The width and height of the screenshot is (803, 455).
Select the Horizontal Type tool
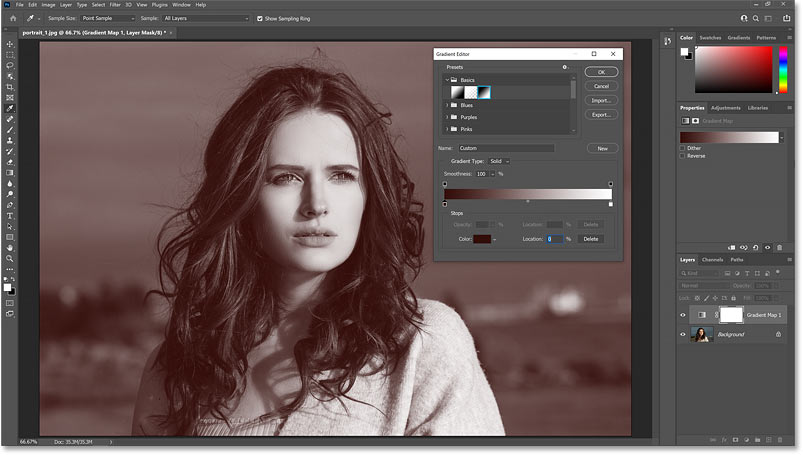(x=10, y=216)
